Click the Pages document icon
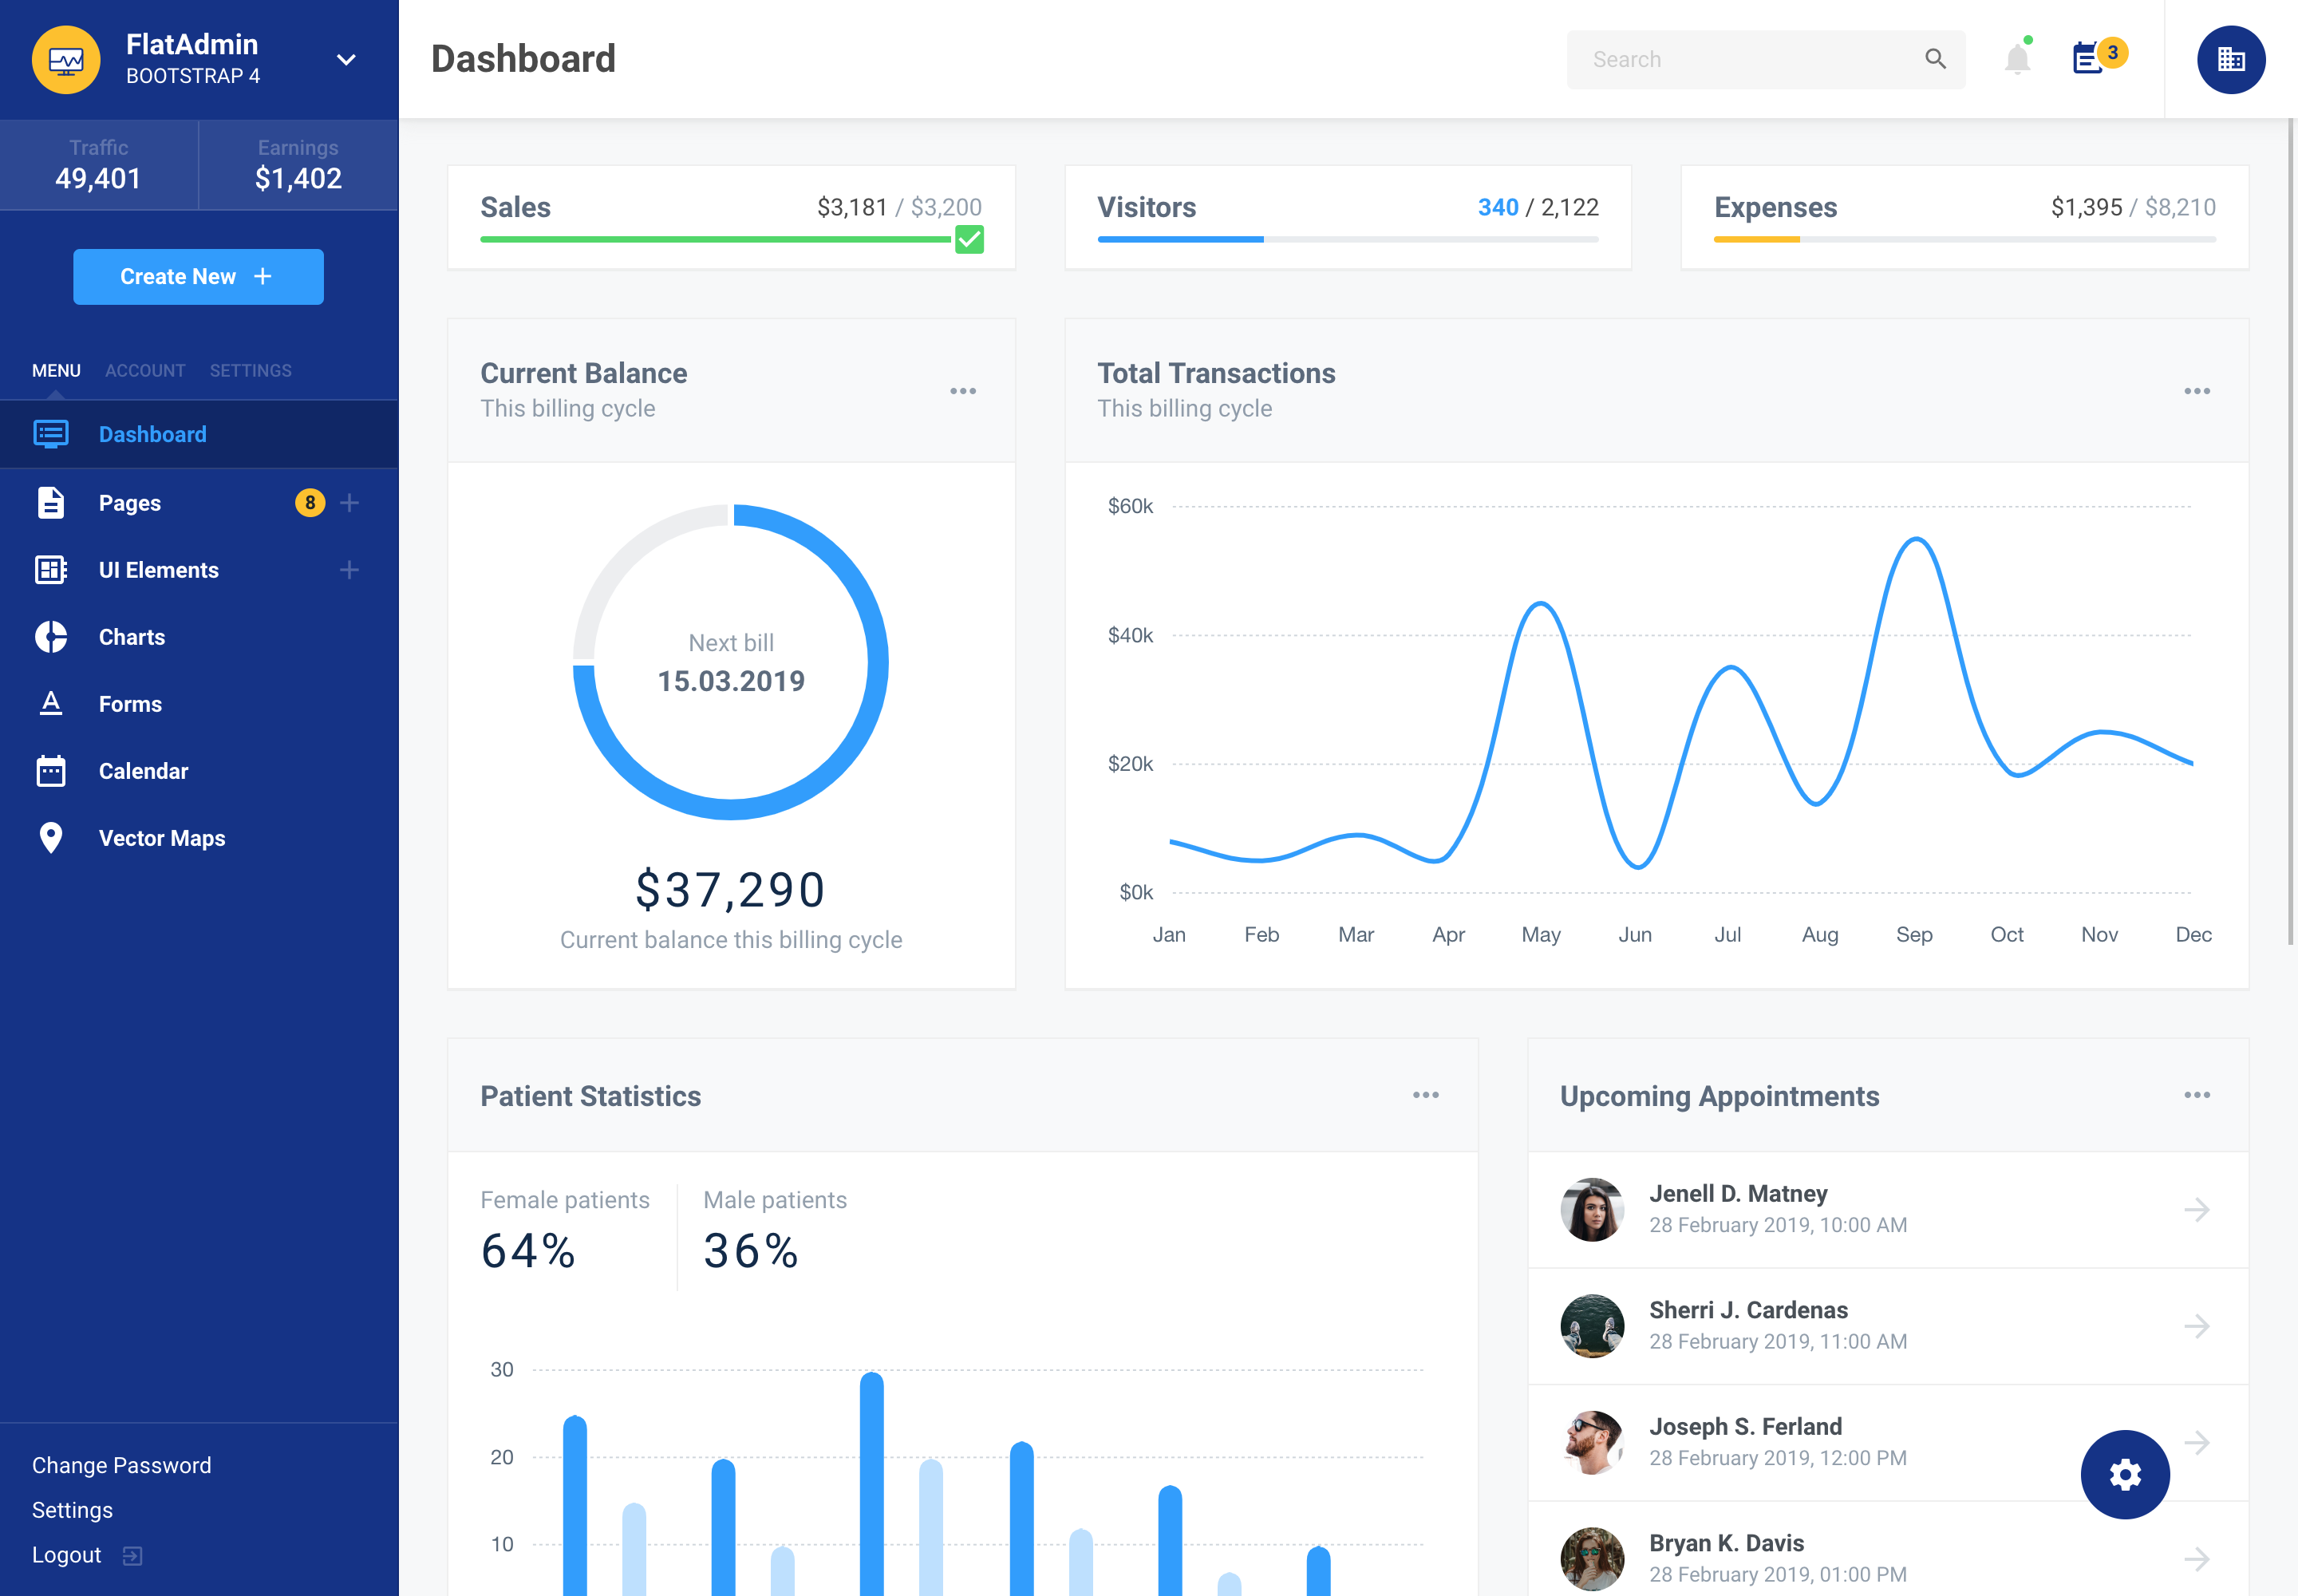The height and width of the screenshot is (1596, 2298). pos(51,503)
